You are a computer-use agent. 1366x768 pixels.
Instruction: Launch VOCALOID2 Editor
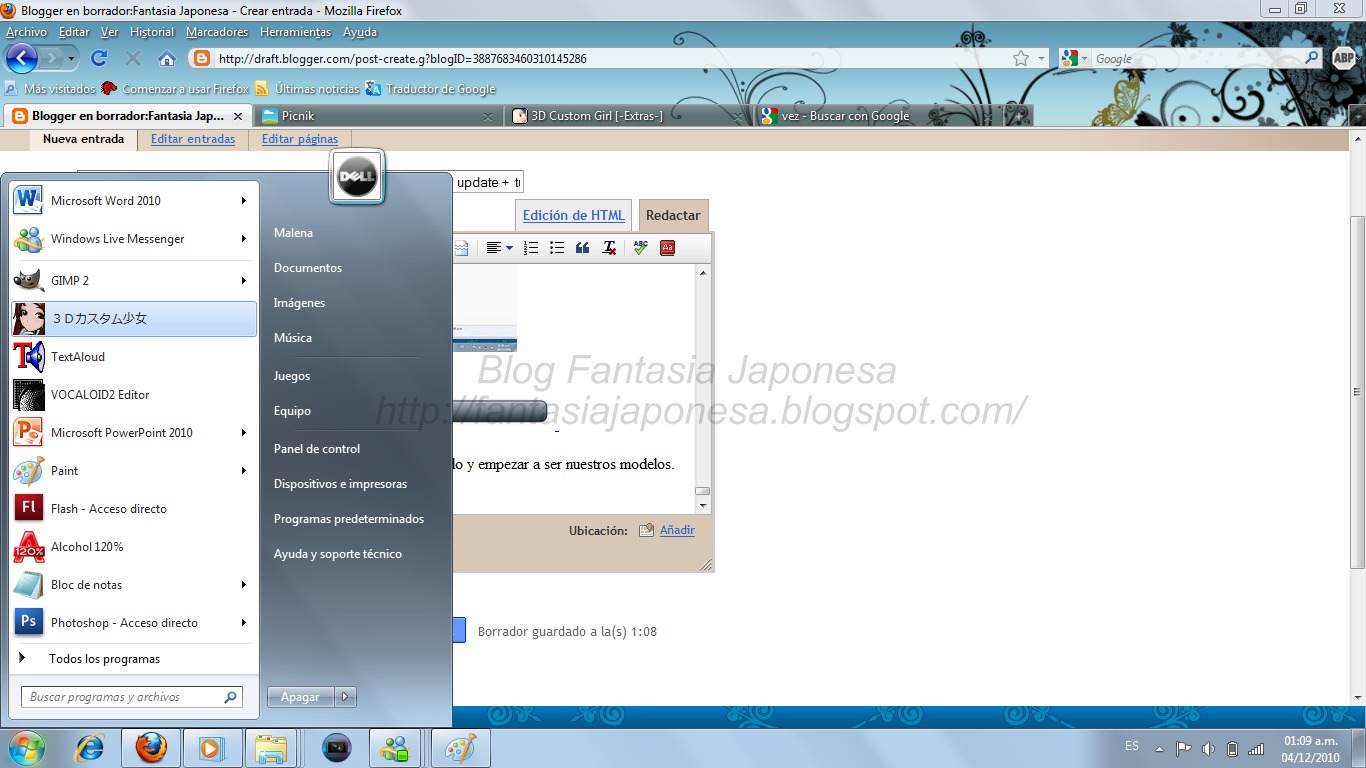coord(134,395)
